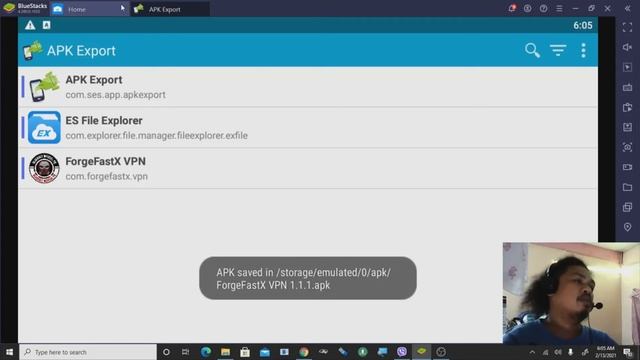Click the Windows search box
This screenshot has width=640, height=360.
pyautogui.click(x=88, y=352)
